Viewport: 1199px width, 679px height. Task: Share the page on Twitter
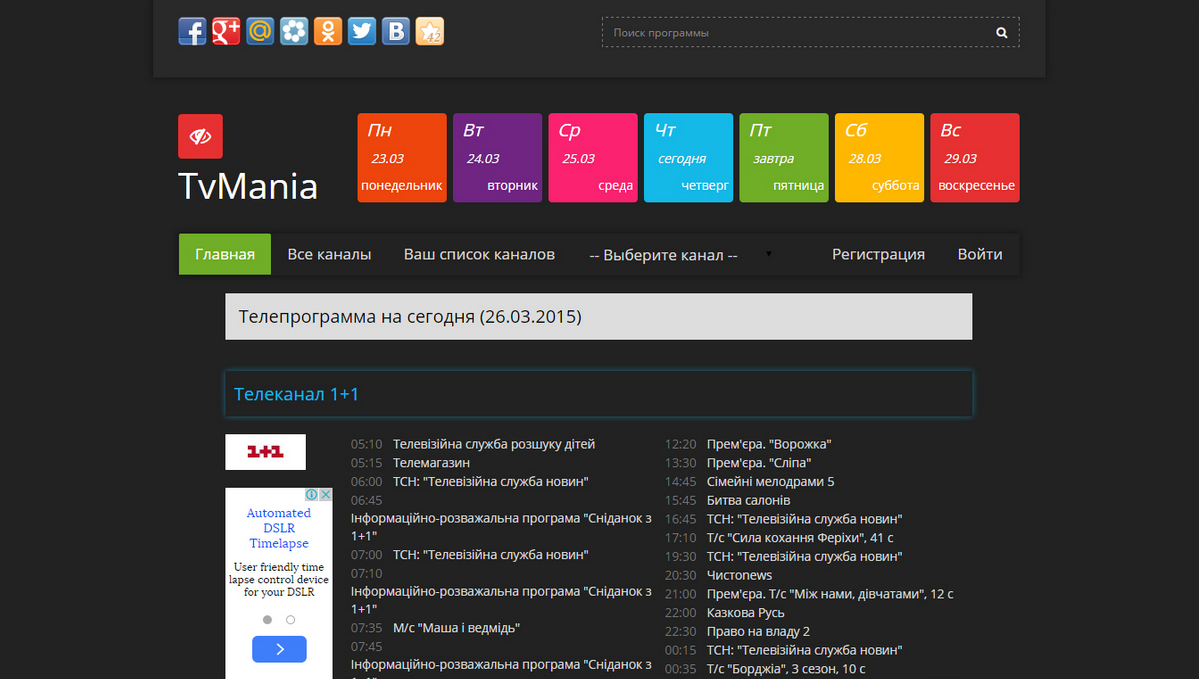pos(362,31)
